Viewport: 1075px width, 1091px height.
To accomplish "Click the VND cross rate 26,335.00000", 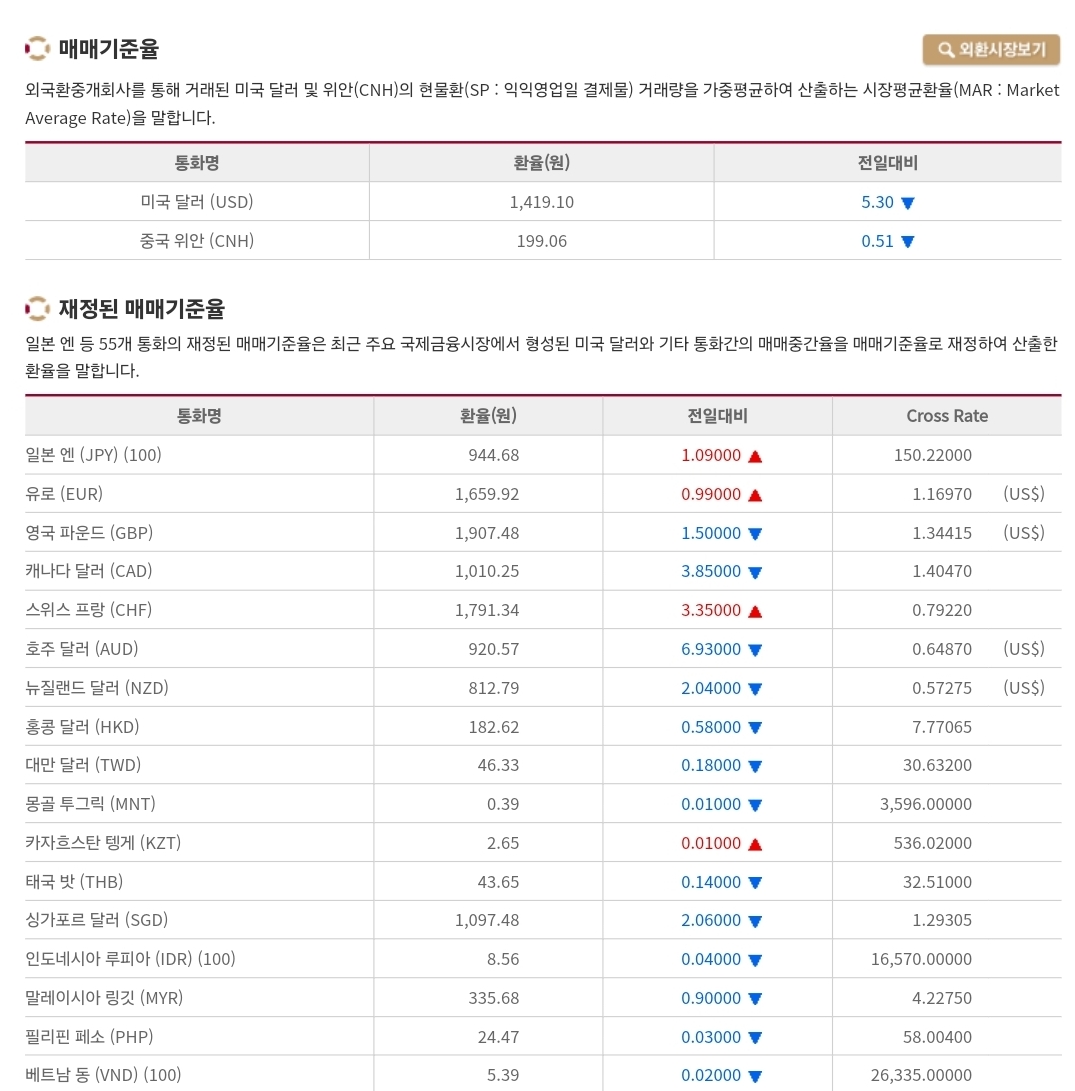I will tap(921, 1075).
